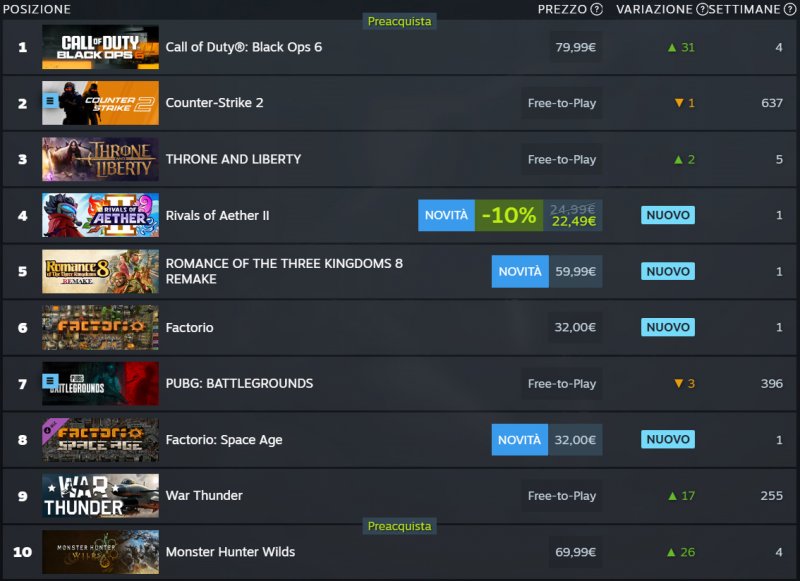Click the up arrow beside Monster Hunter Wilds

point(670,552)
